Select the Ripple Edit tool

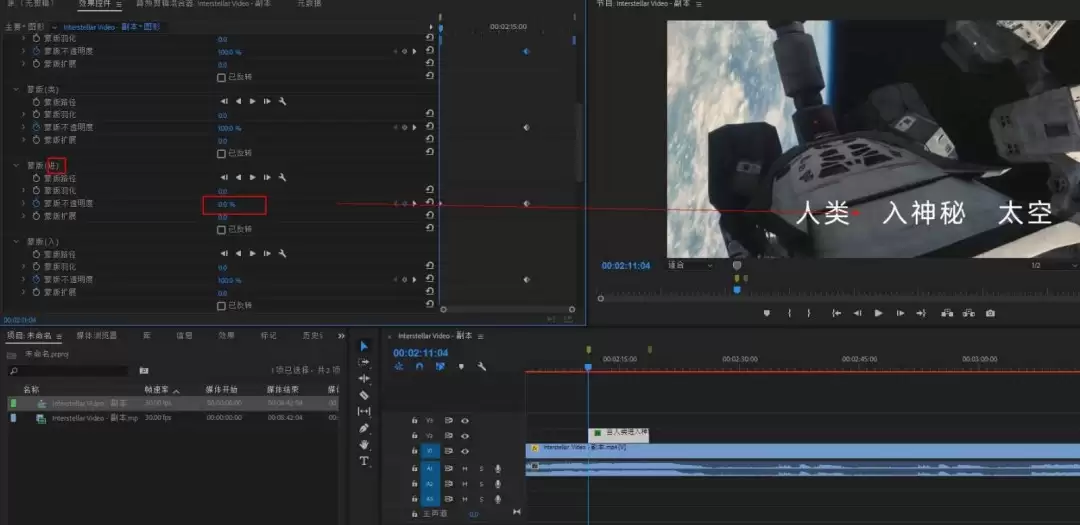click(364, 378)
